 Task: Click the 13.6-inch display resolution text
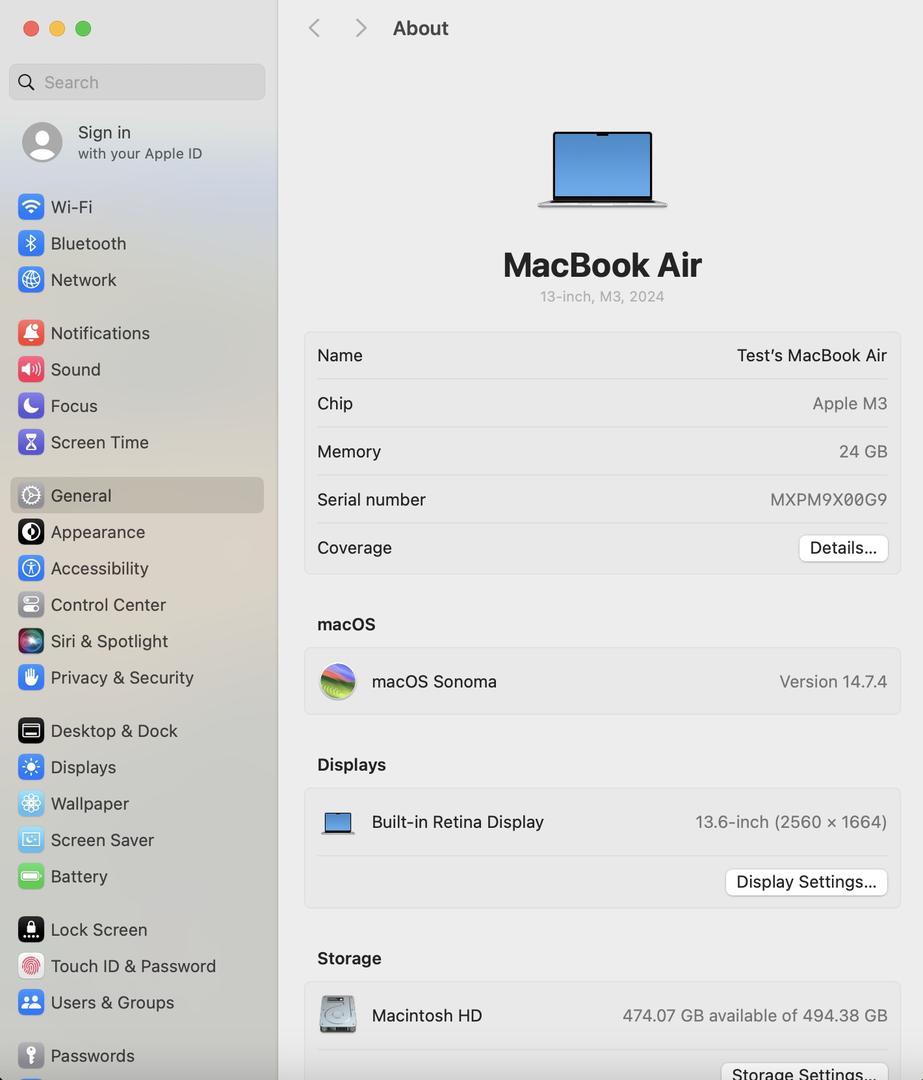[791, 822]
